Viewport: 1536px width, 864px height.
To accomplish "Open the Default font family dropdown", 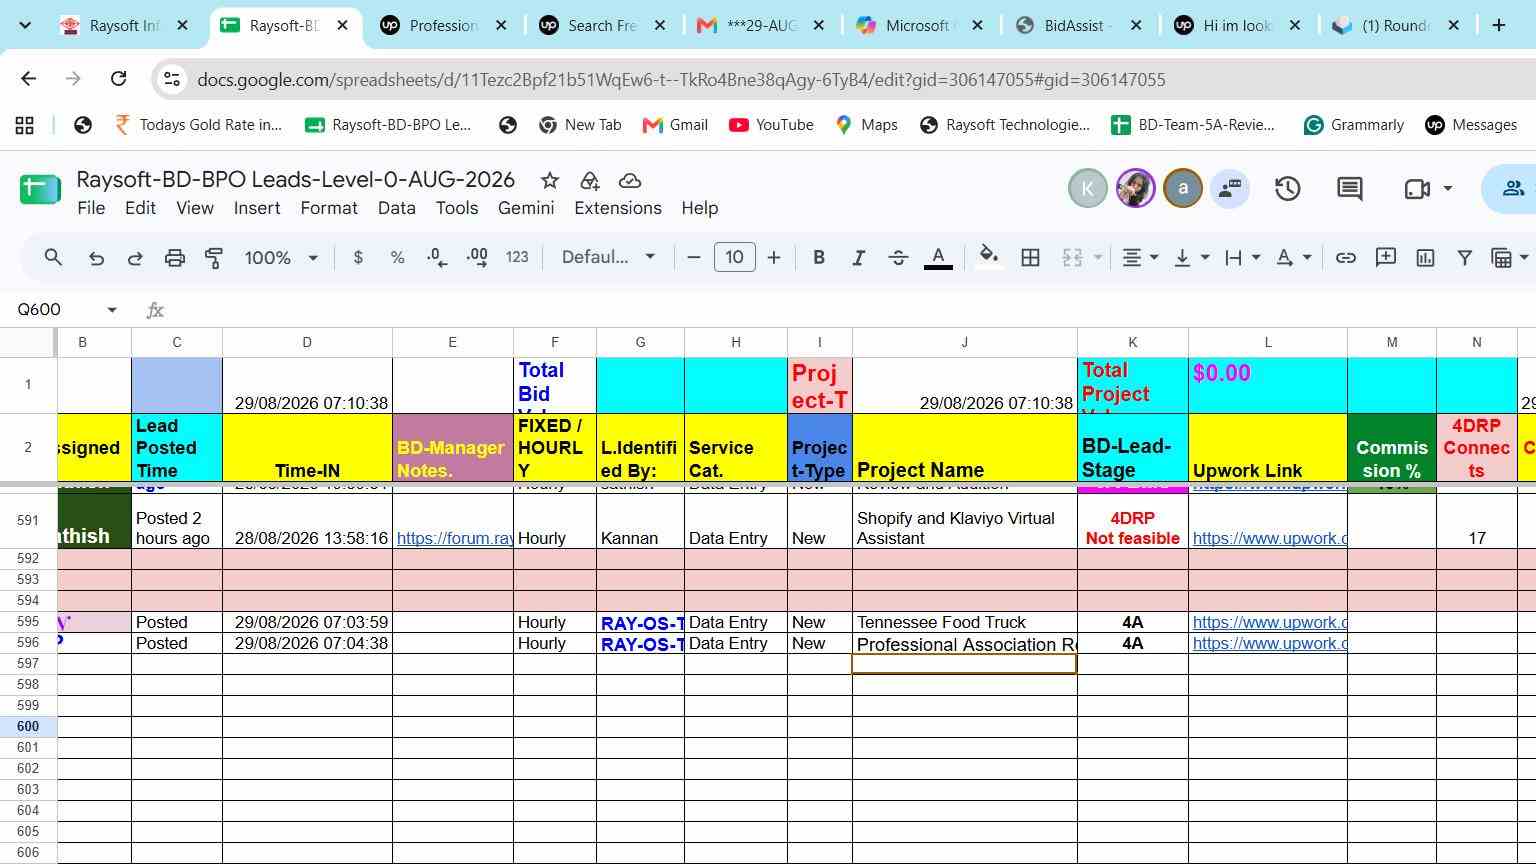I will (x=608, y=258).
